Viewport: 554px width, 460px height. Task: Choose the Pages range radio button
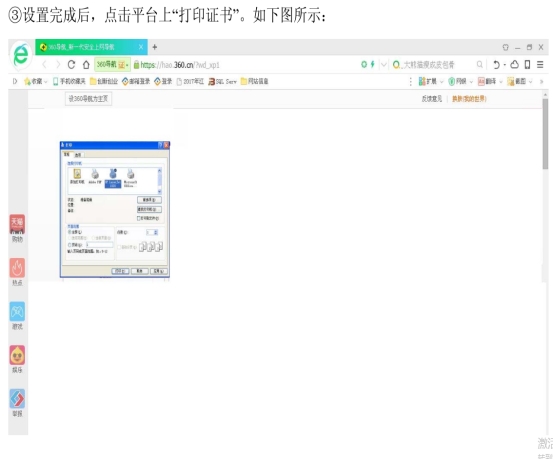point(70,245)
